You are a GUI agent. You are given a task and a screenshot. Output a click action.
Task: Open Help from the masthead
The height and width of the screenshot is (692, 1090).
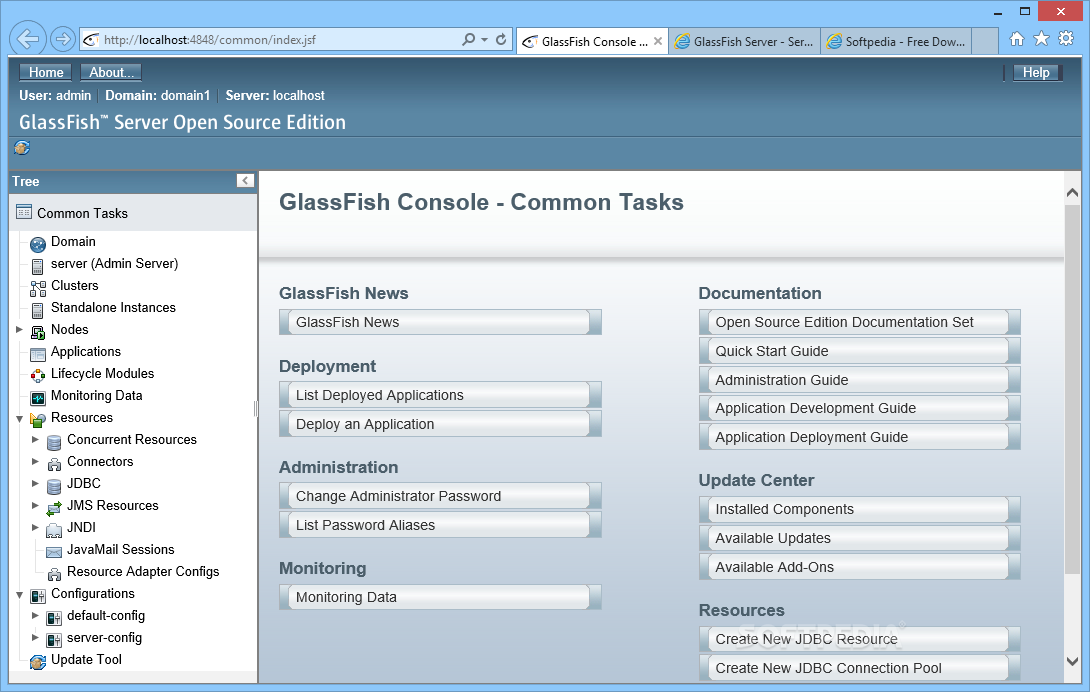[1036, 72]
